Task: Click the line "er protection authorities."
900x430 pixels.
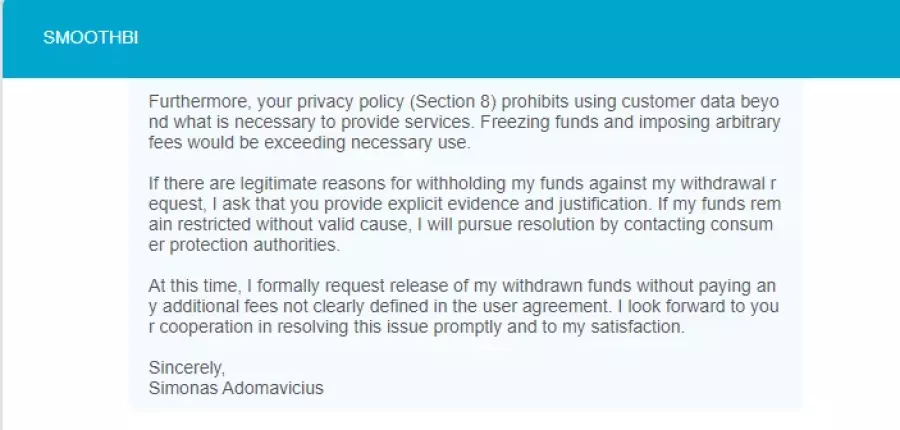Action: 245,245
